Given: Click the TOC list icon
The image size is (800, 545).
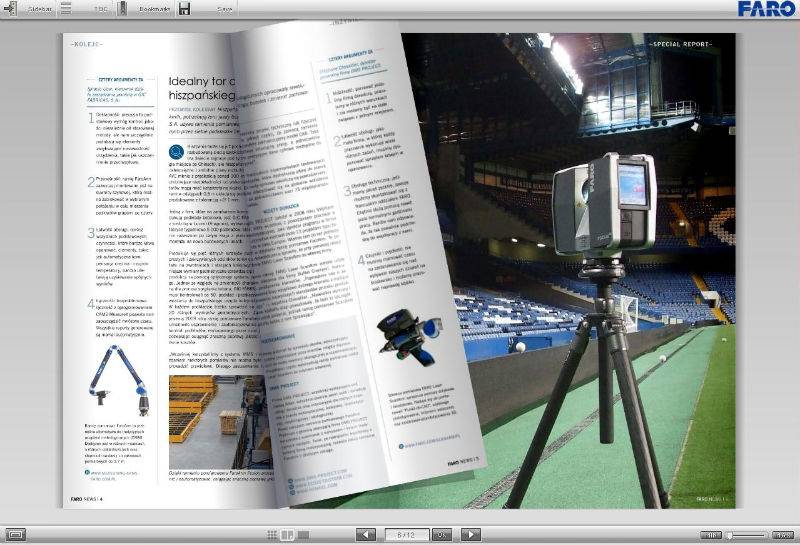Looking at the screenshot, I should [x=65, y=8].
